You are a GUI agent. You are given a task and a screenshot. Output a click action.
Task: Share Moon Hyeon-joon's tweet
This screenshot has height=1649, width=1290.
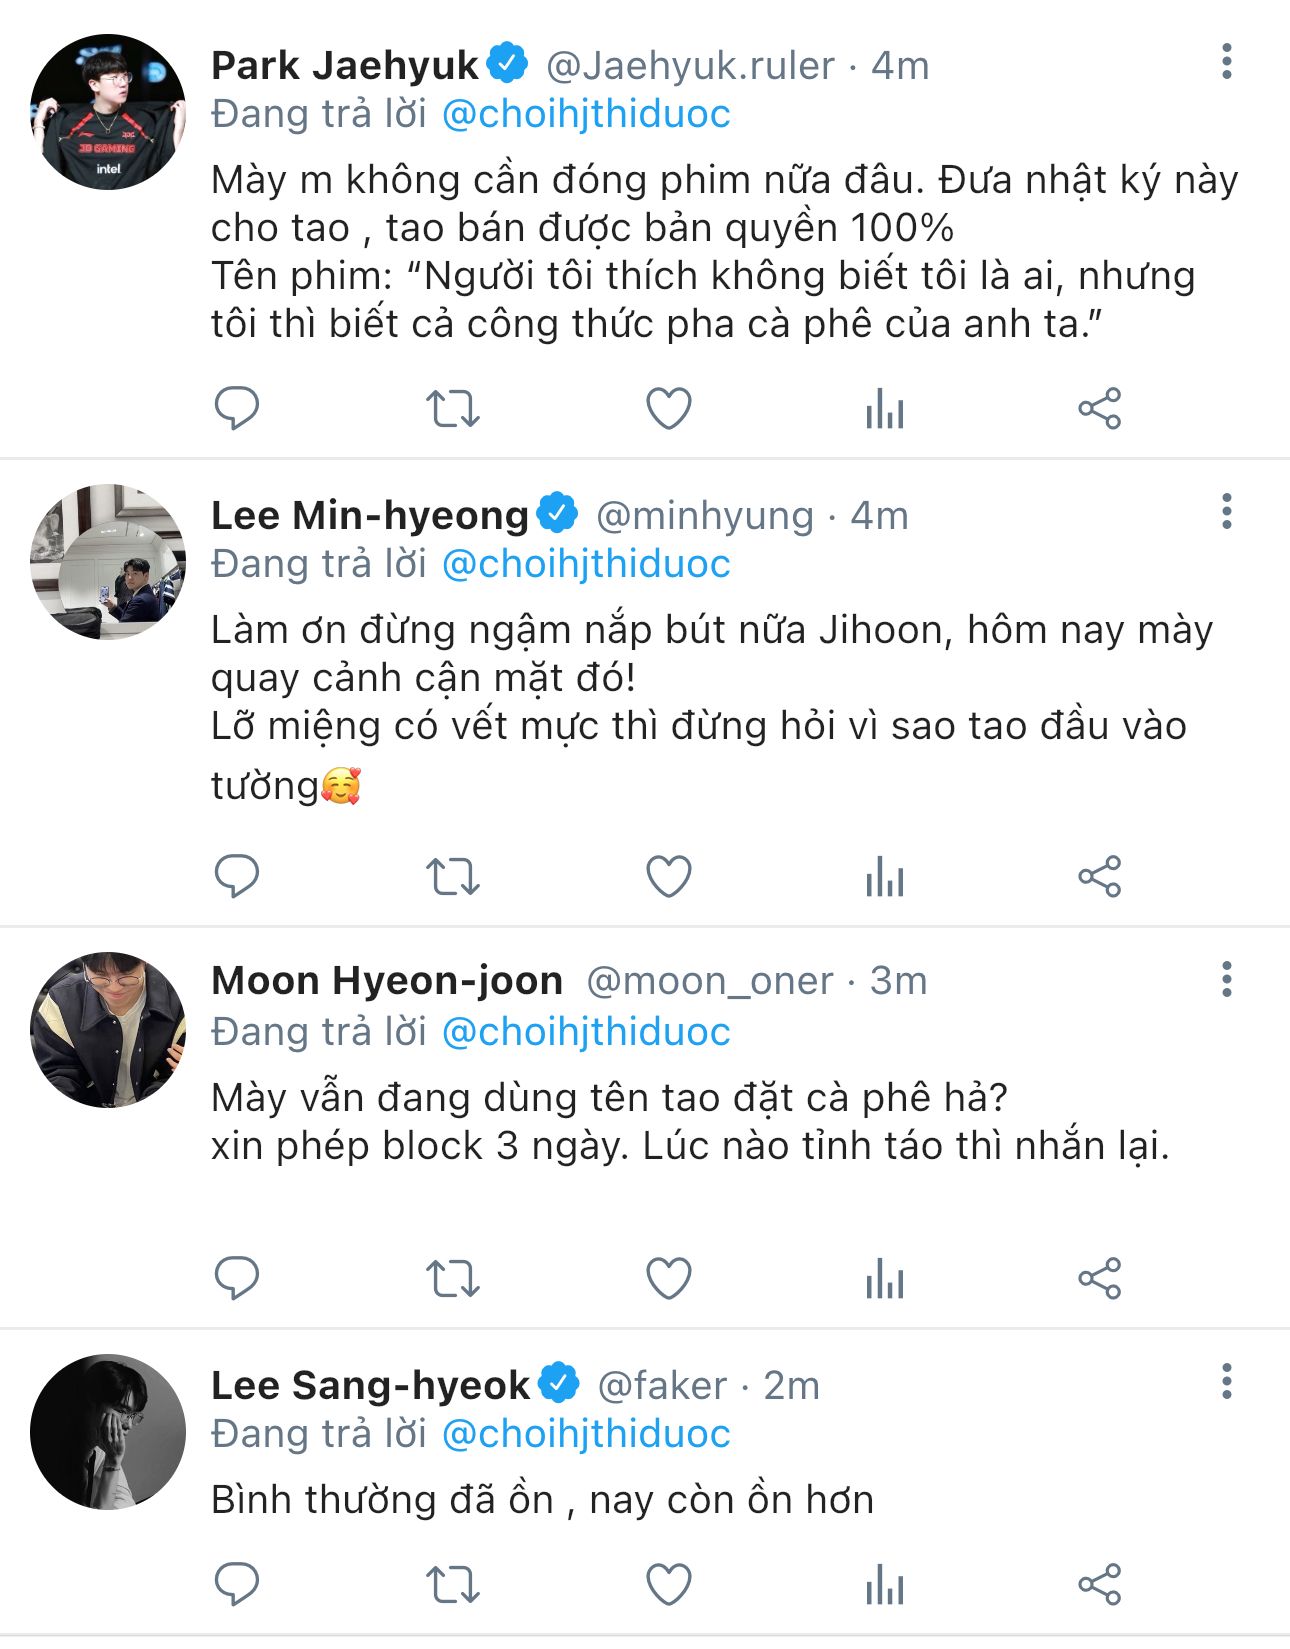1100,1278
